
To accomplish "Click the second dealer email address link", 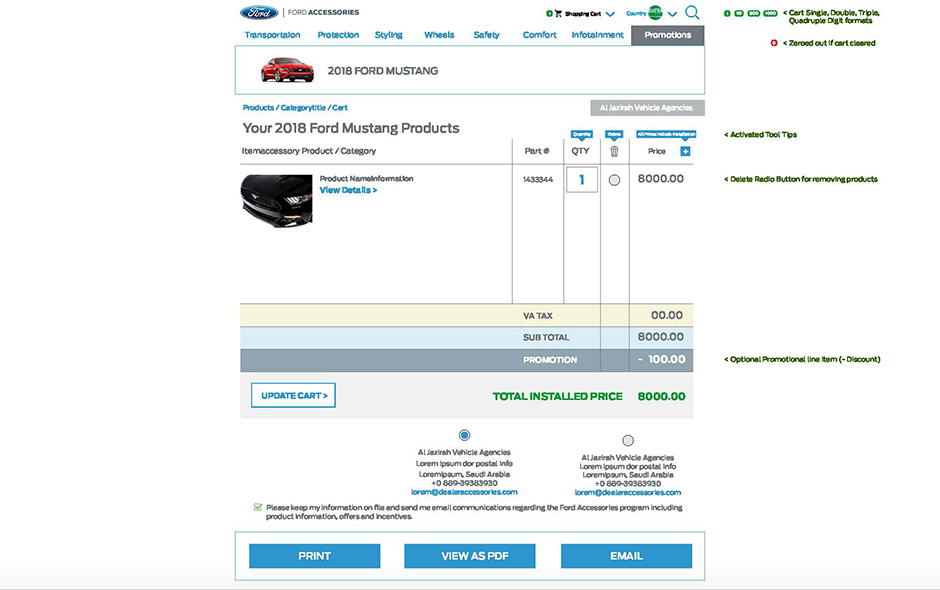I will coord(628,492).
